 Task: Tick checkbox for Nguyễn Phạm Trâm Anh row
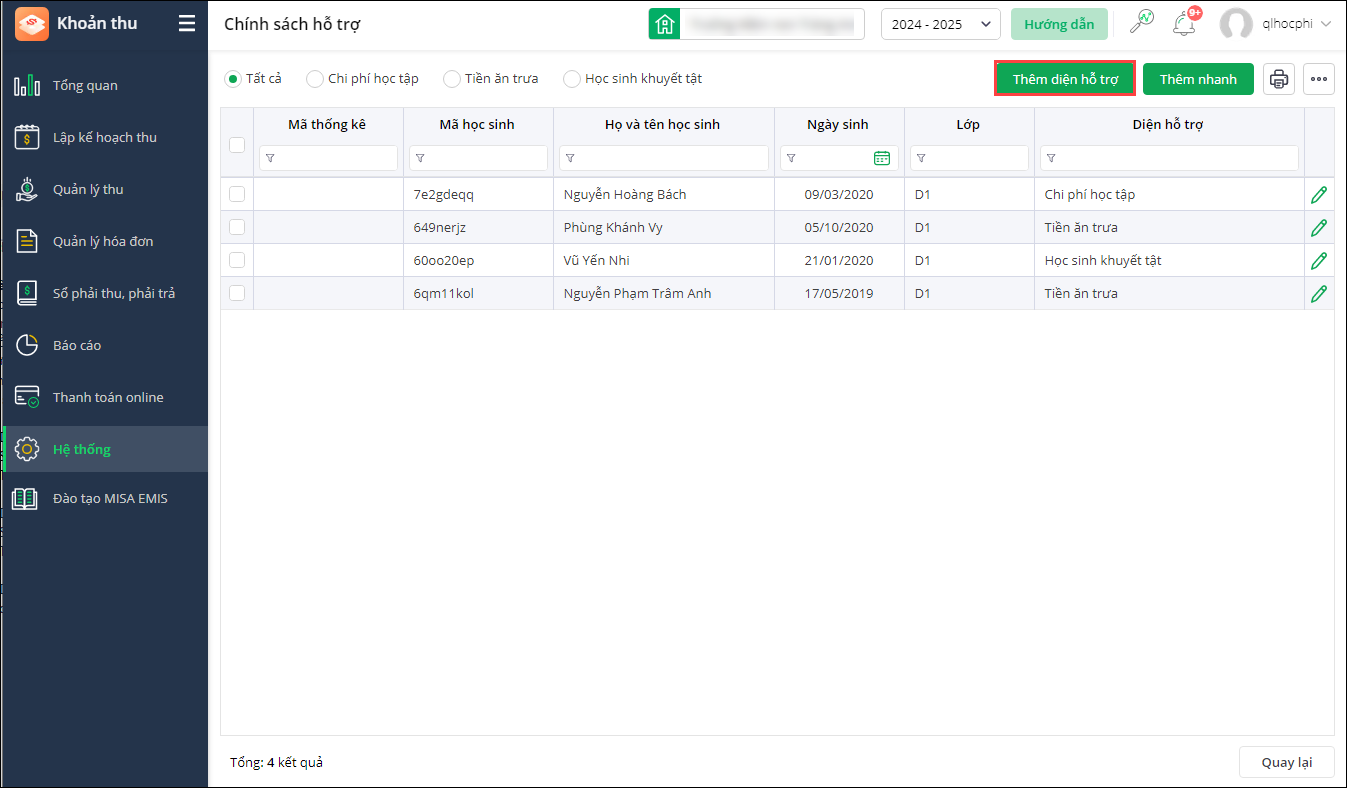[x=237, y=293]
